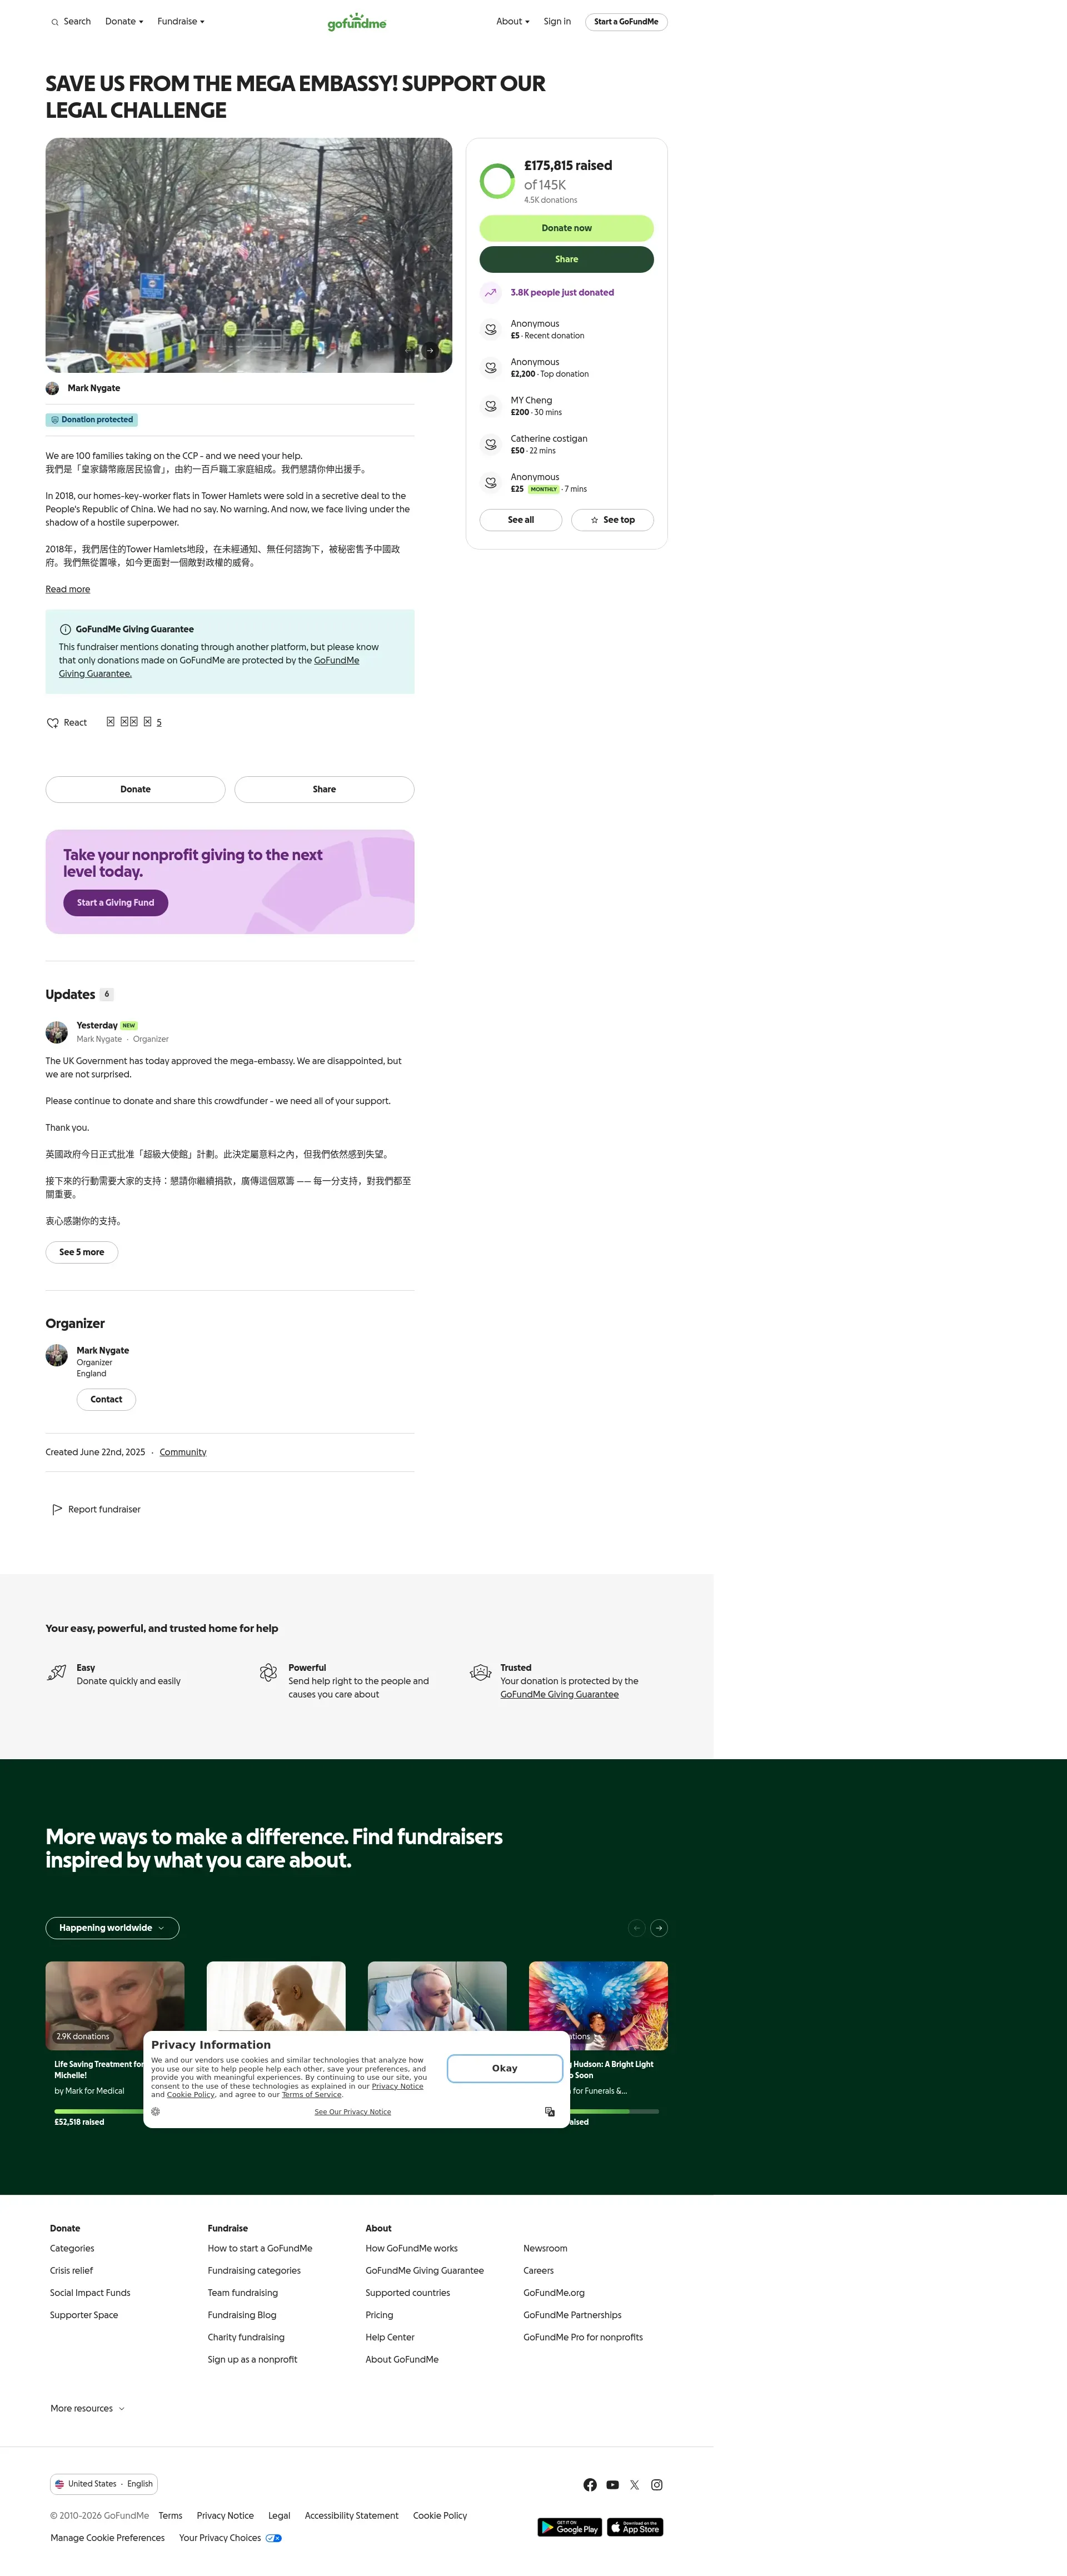Click the GoFundMe logo
1067x2576 pixels.
[x=357, y=21]
